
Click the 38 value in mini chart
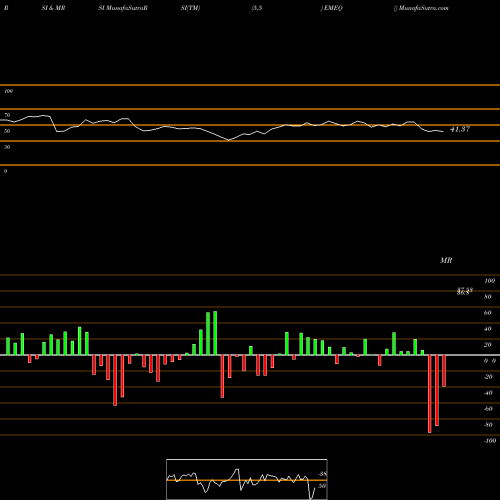click(x=323, y=474)
